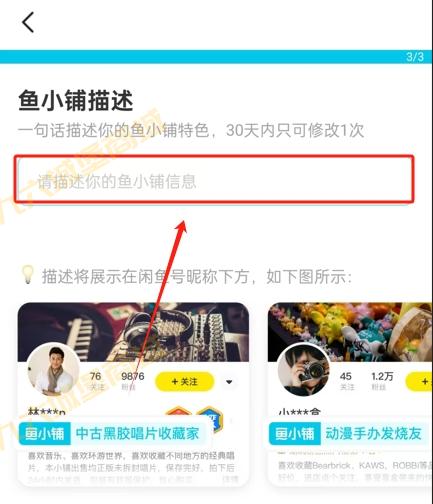The width and height of the screenshot is (433, 504).
Task: Go back using the top-left arrow
Action: 28,22
